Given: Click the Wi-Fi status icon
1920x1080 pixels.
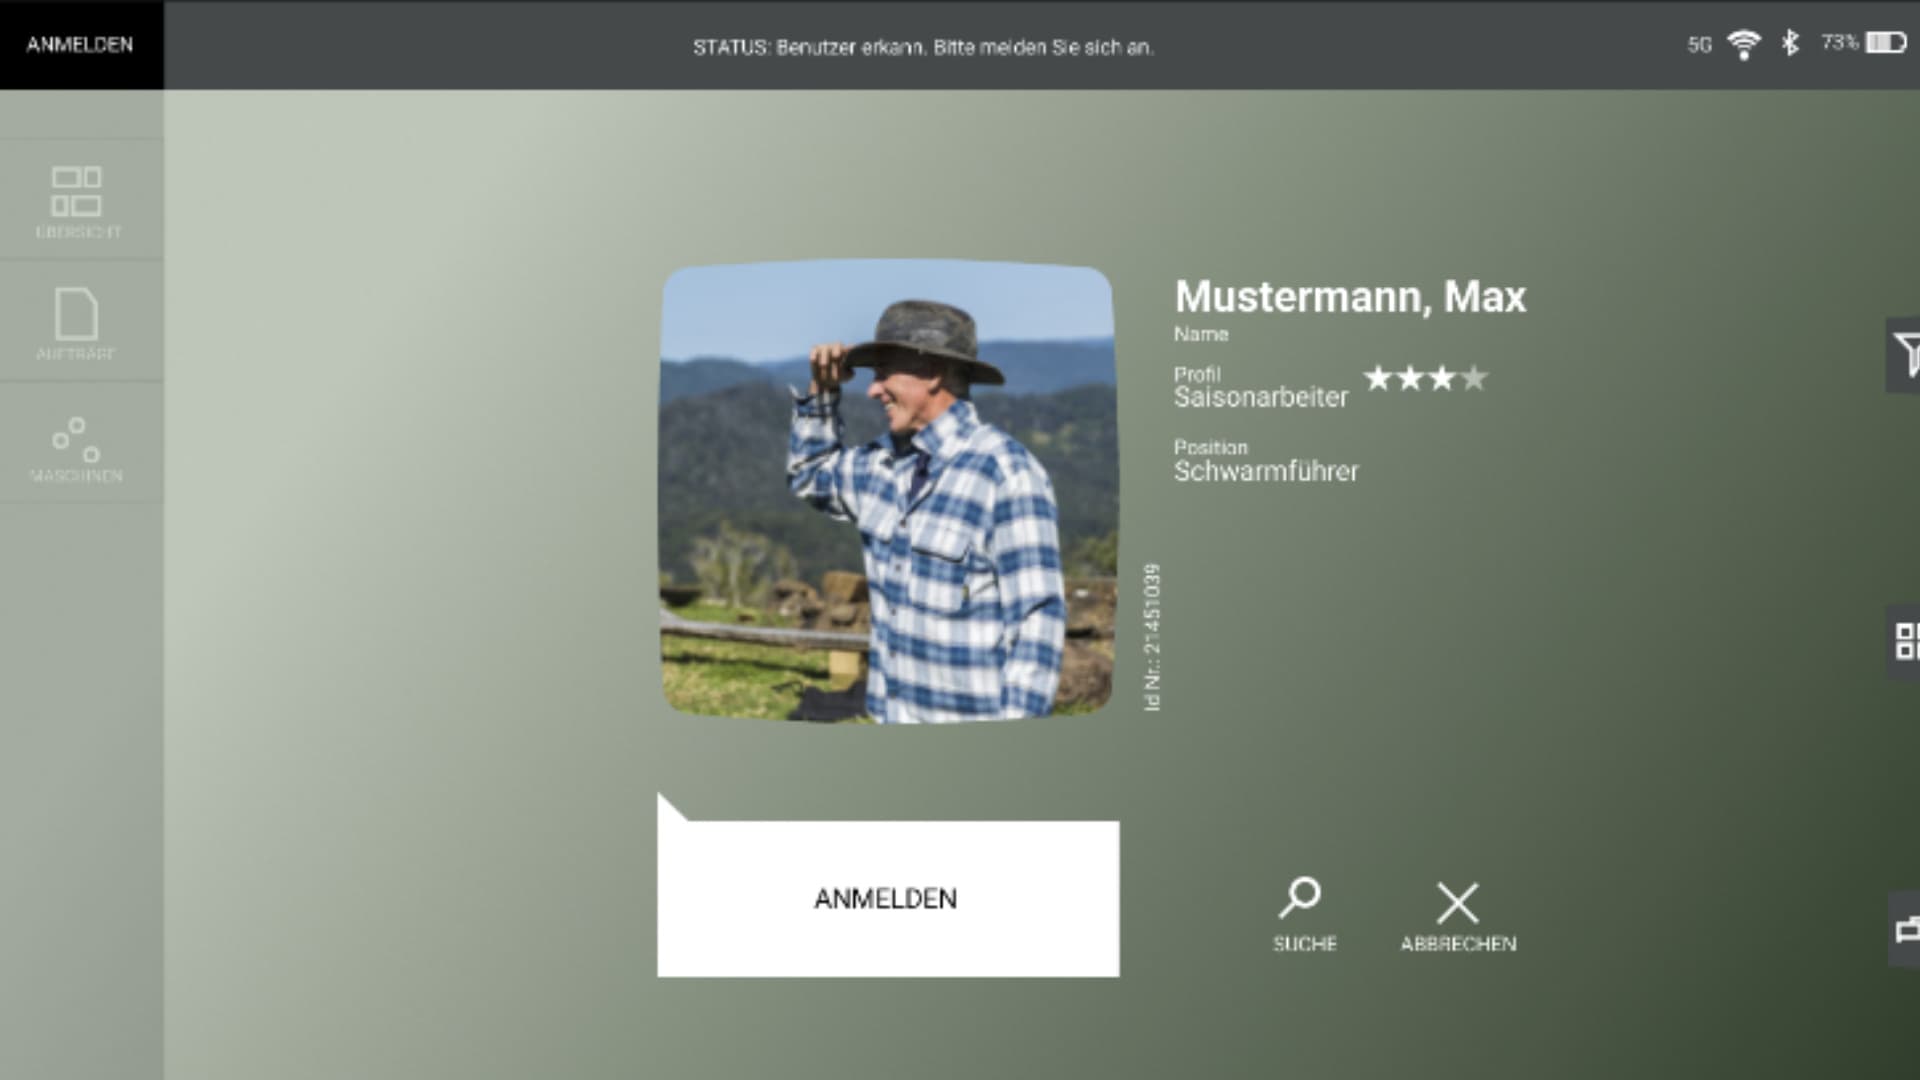Looking at the screenshot, I should click(x=1744, y=44).
